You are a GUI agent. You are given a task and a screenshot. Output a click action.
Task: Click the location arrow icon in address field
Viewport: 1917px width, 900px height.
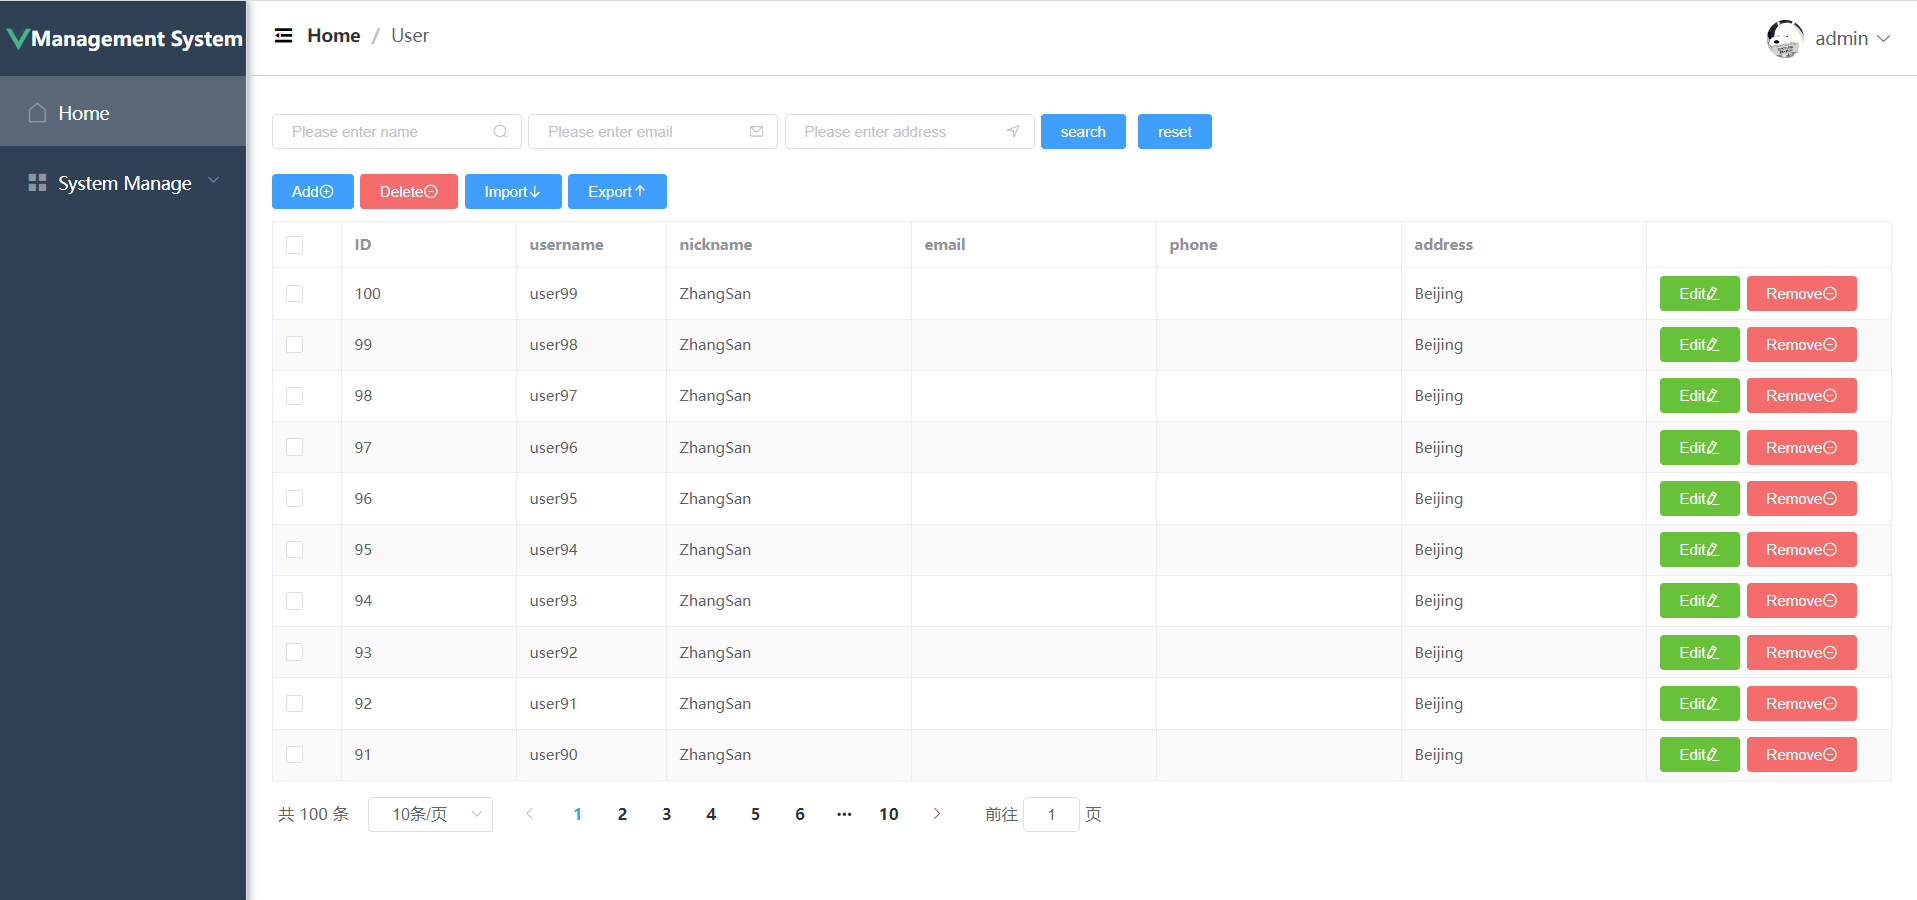coord(1013,132)
